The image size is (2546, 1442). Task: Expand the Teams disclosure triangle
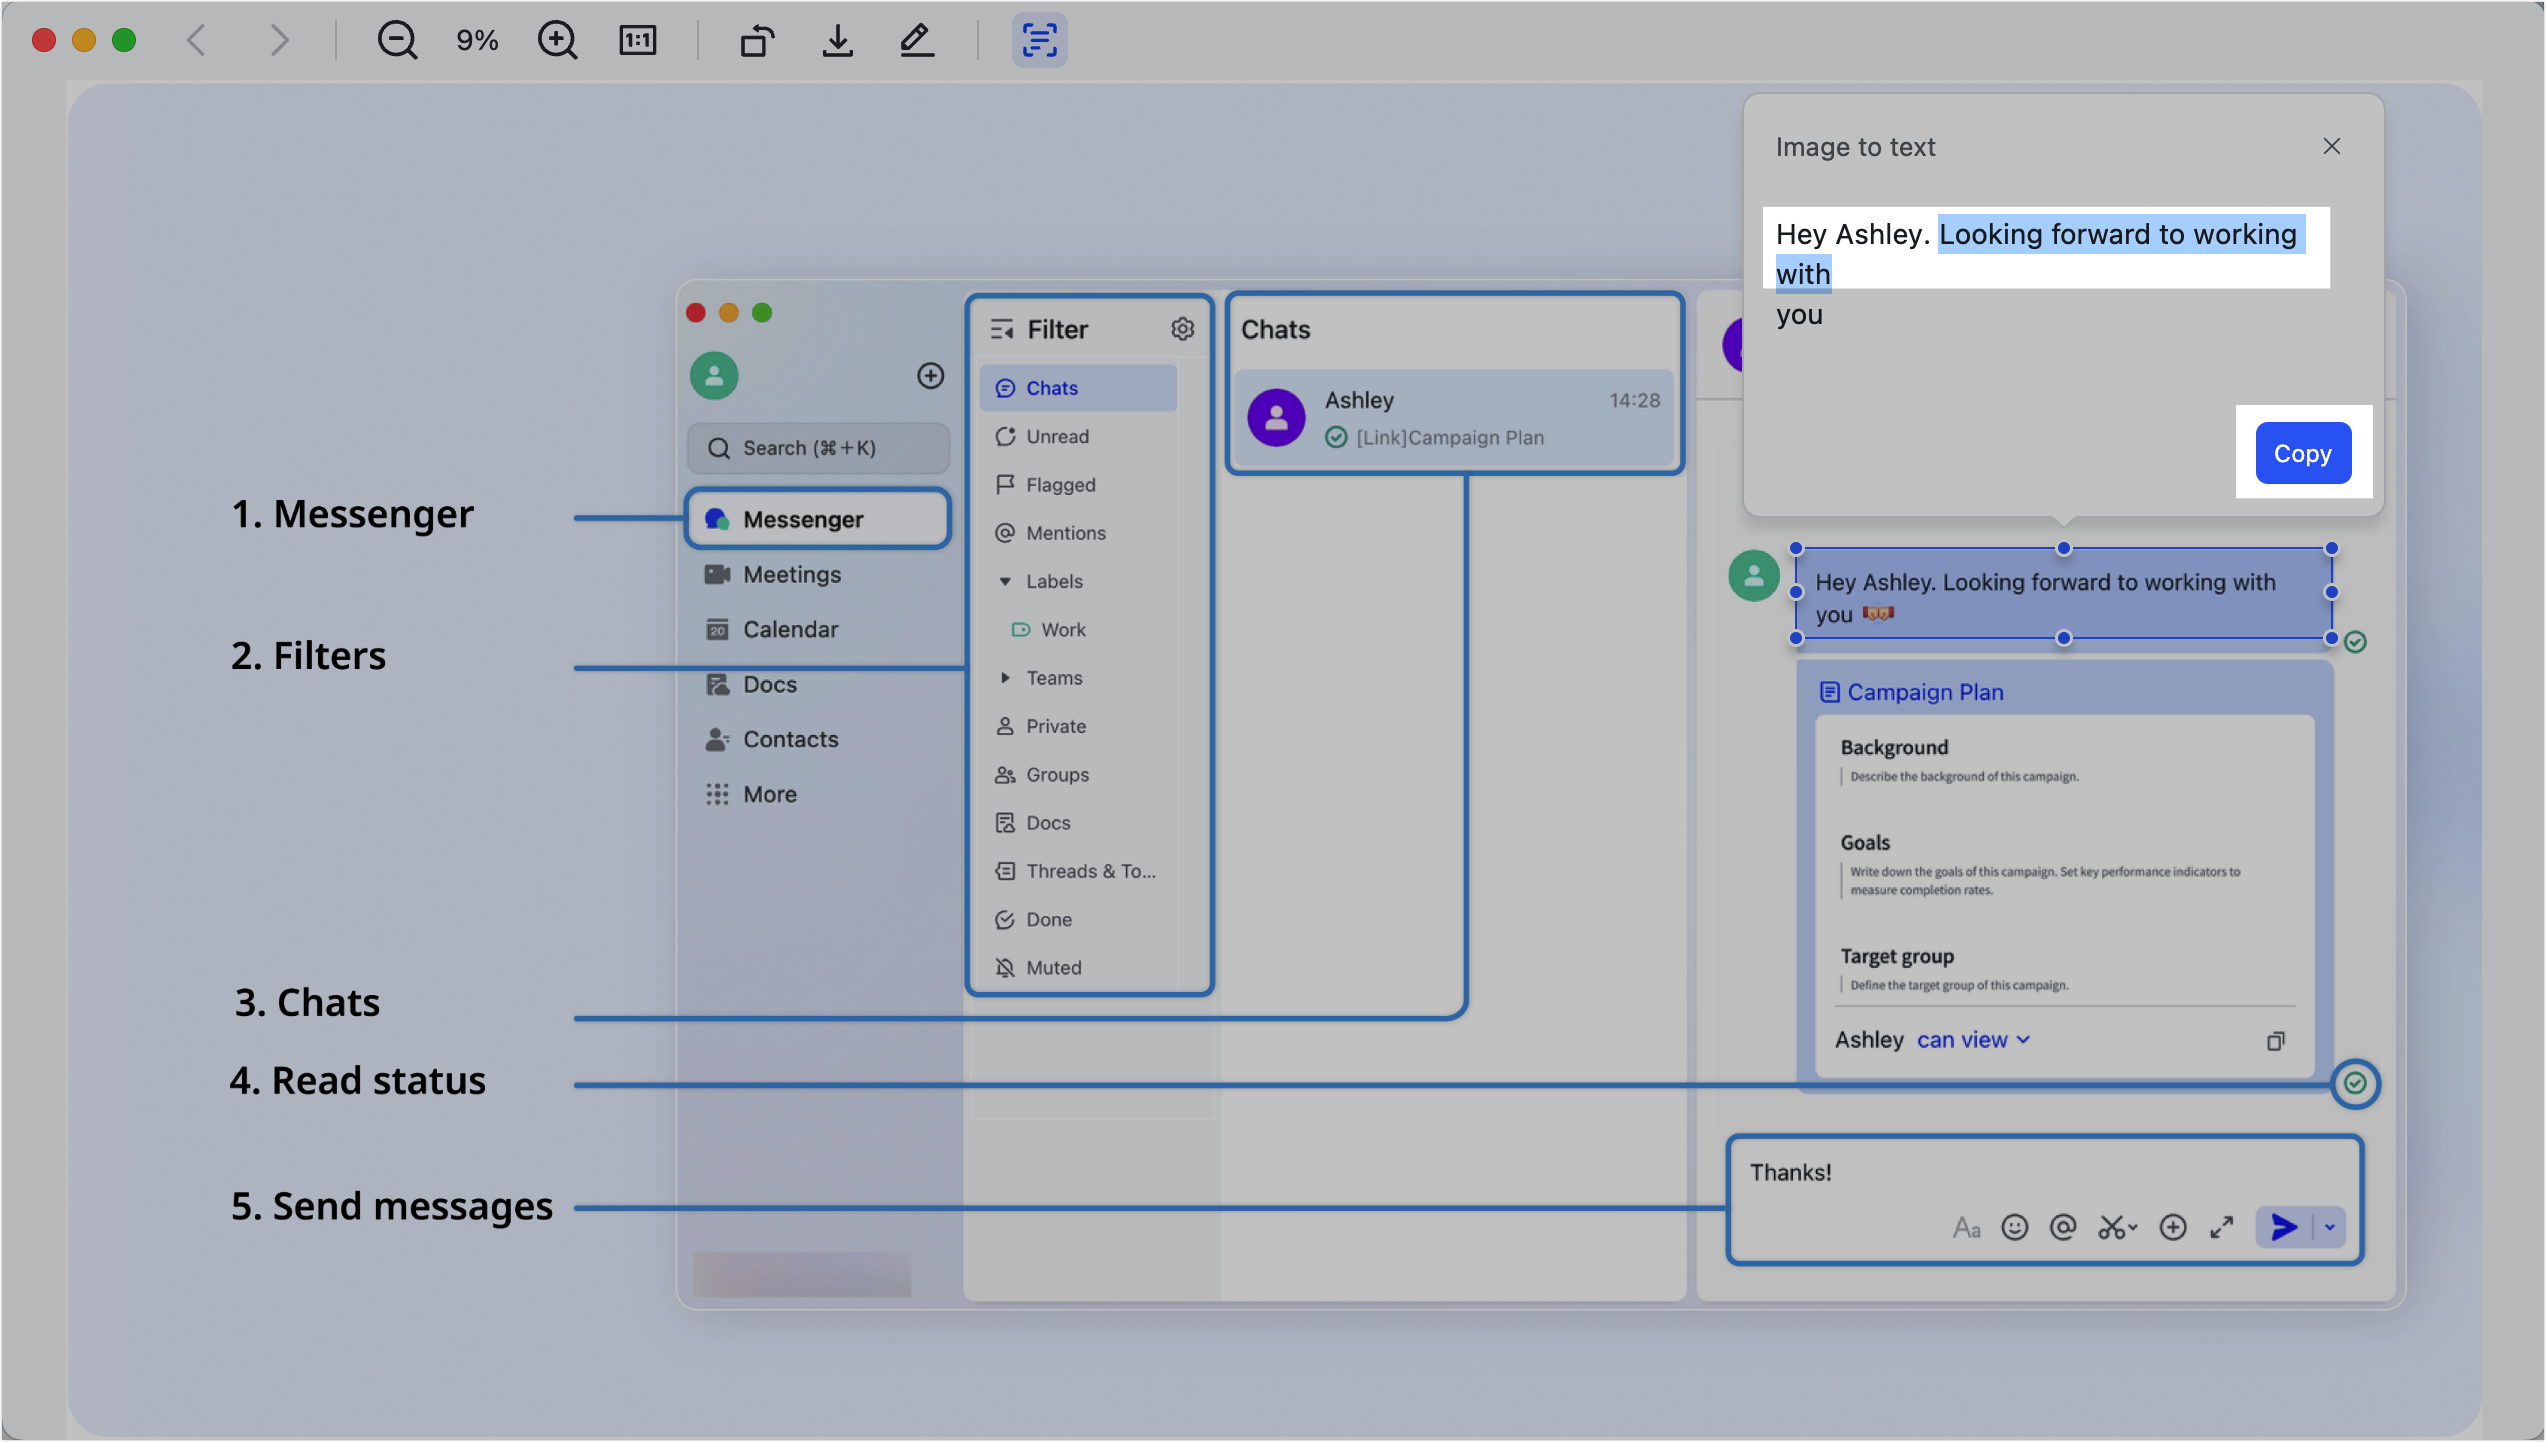click(1005, 678)
